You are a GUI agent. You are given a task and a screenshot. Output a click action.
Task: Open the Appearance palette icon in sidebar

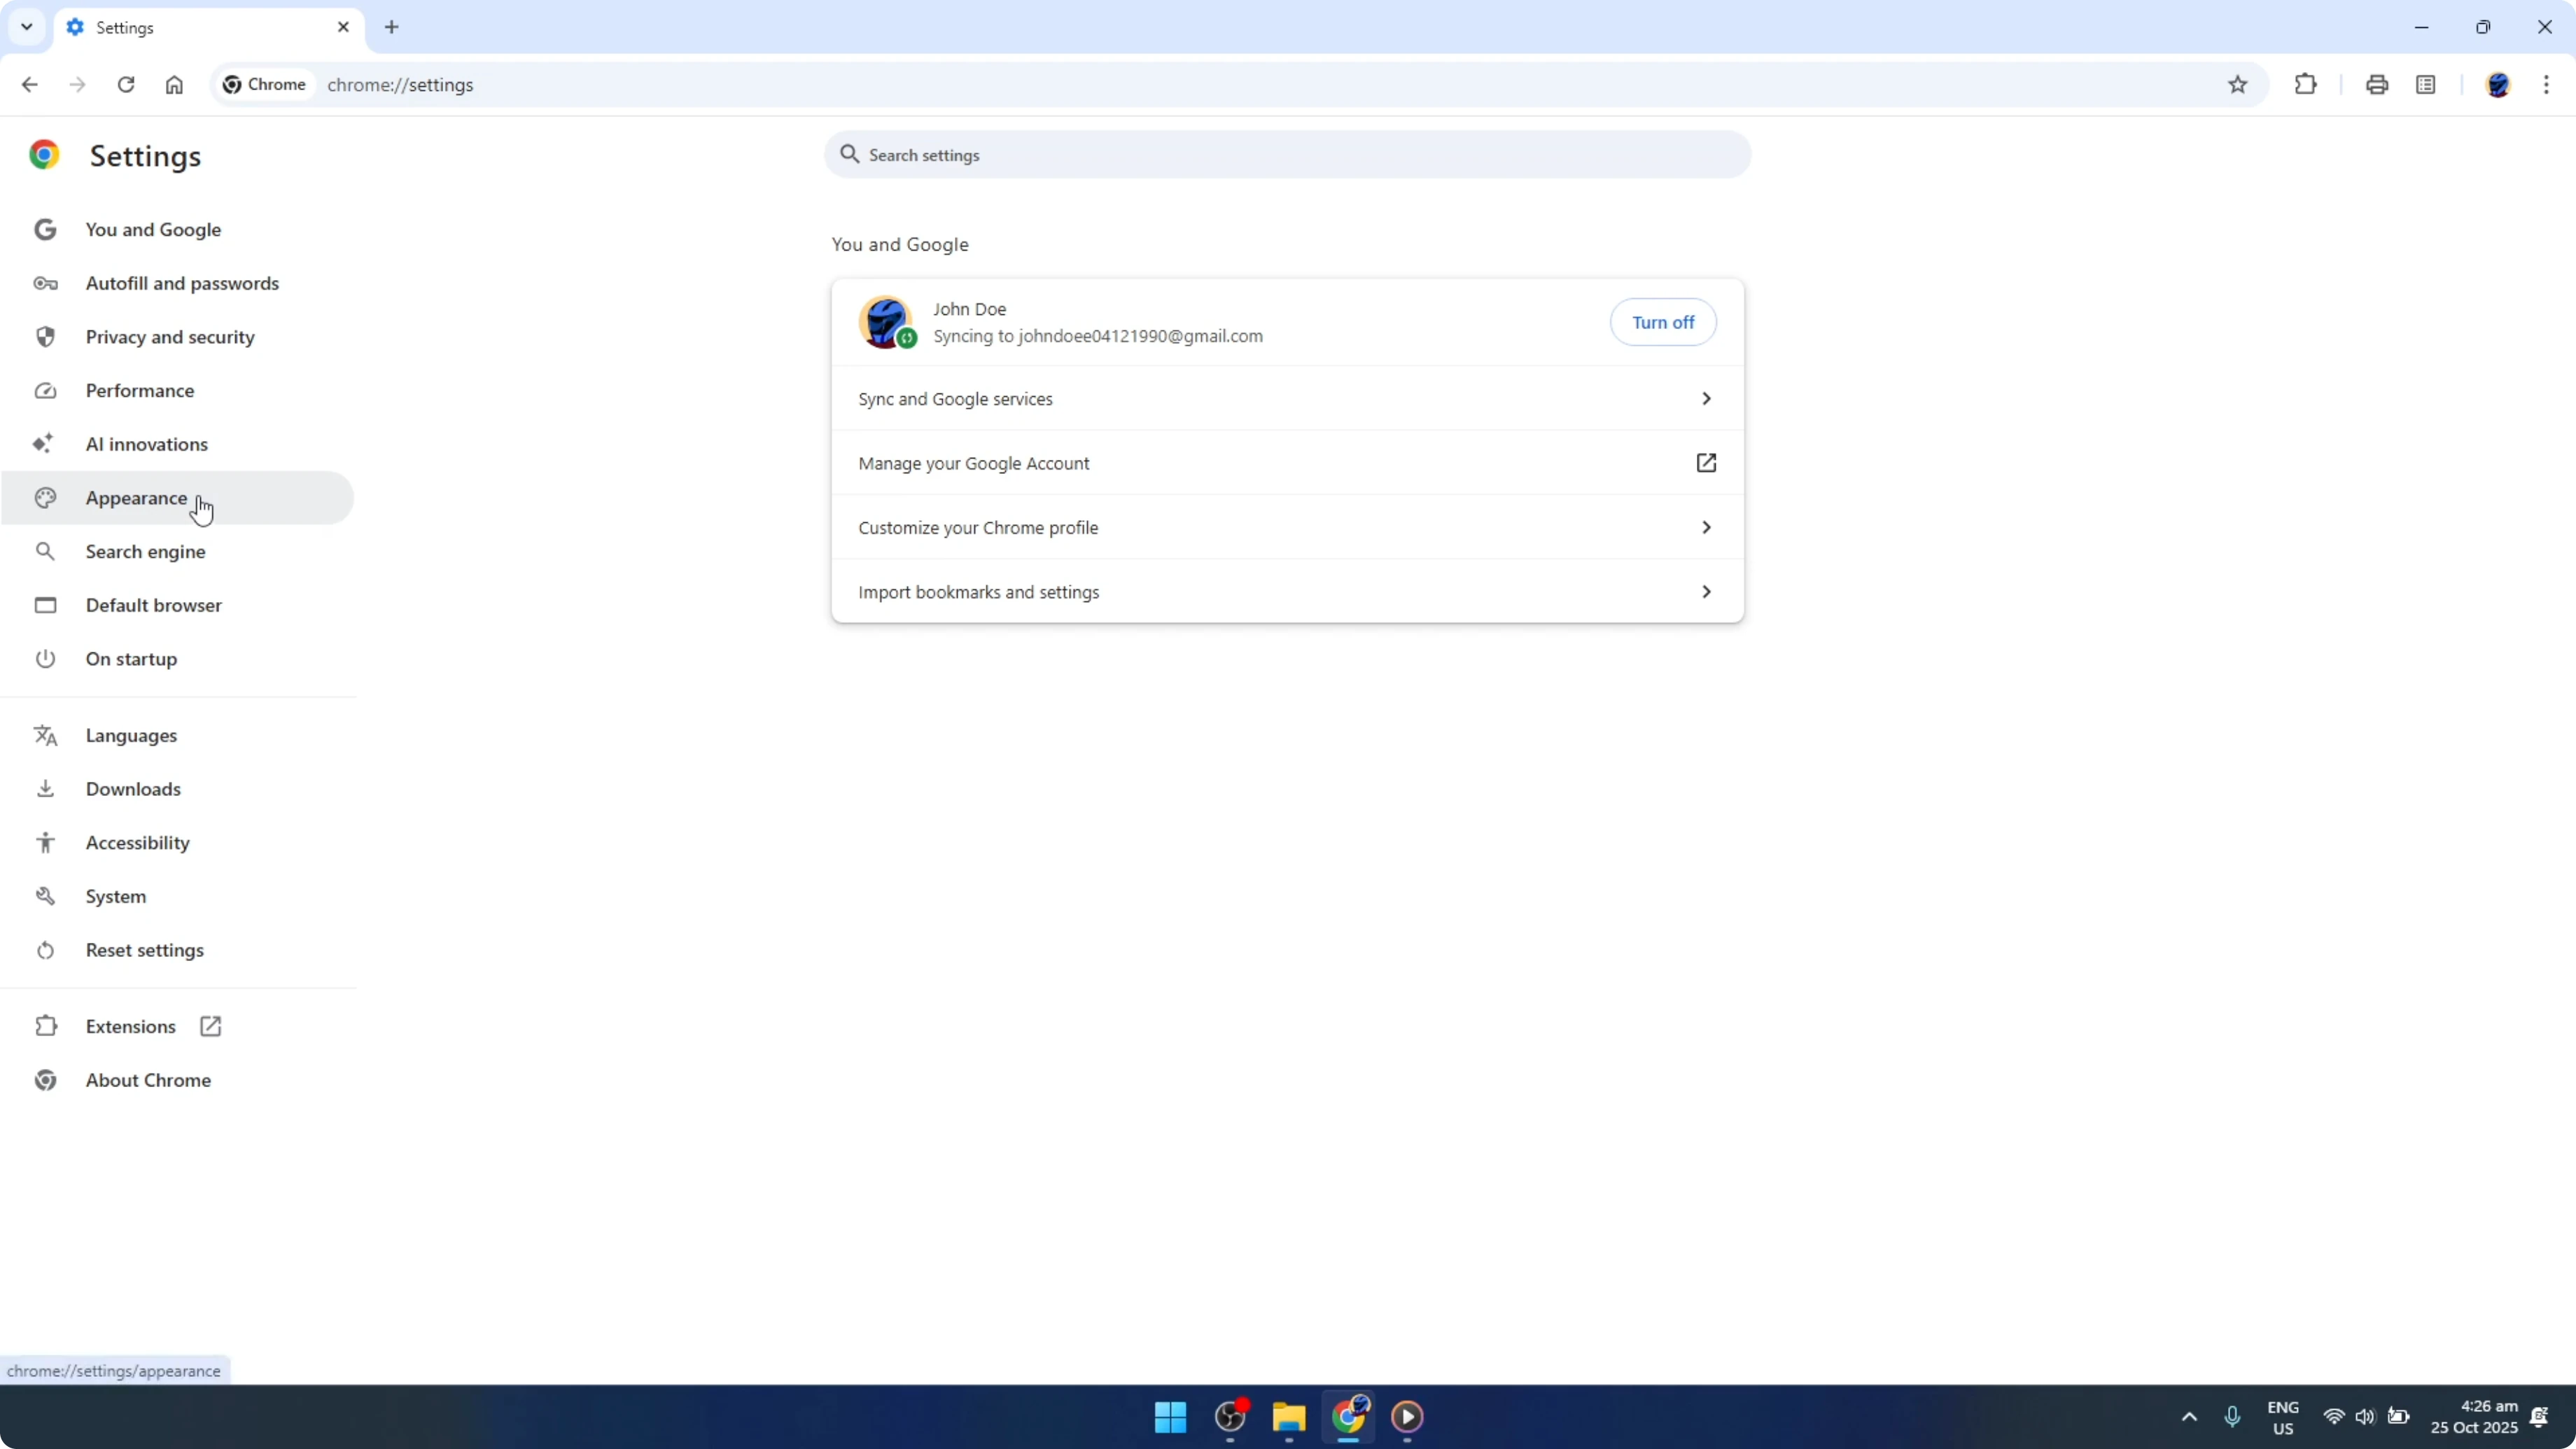pos(45,497)
